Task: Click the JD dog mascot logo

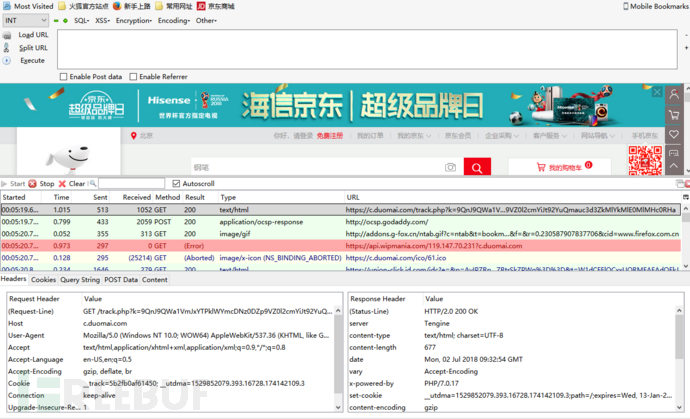Action: click(68, 159)
